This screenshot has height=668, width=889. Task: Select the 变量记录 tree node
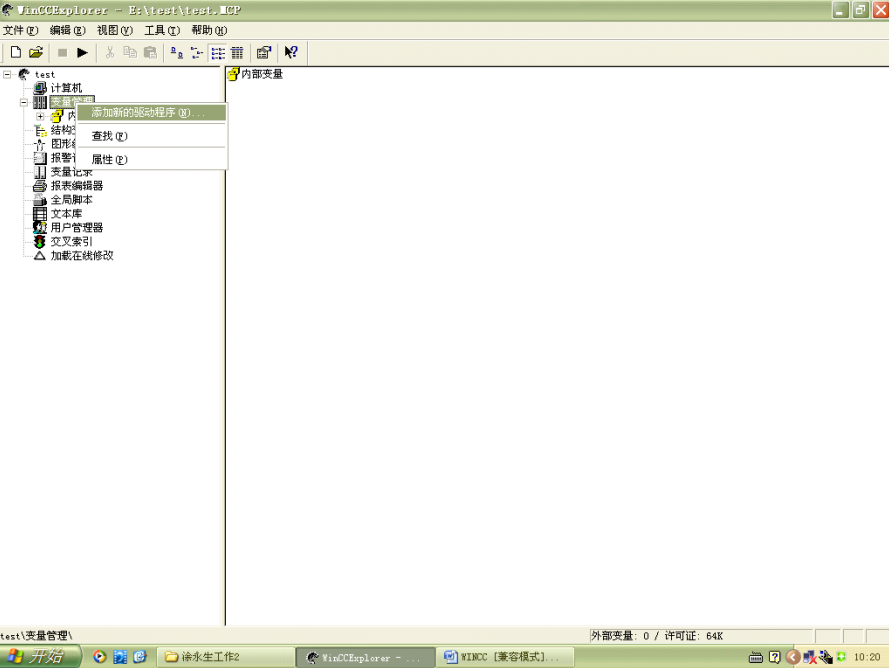pyautogui.click(x=71, y=172)
